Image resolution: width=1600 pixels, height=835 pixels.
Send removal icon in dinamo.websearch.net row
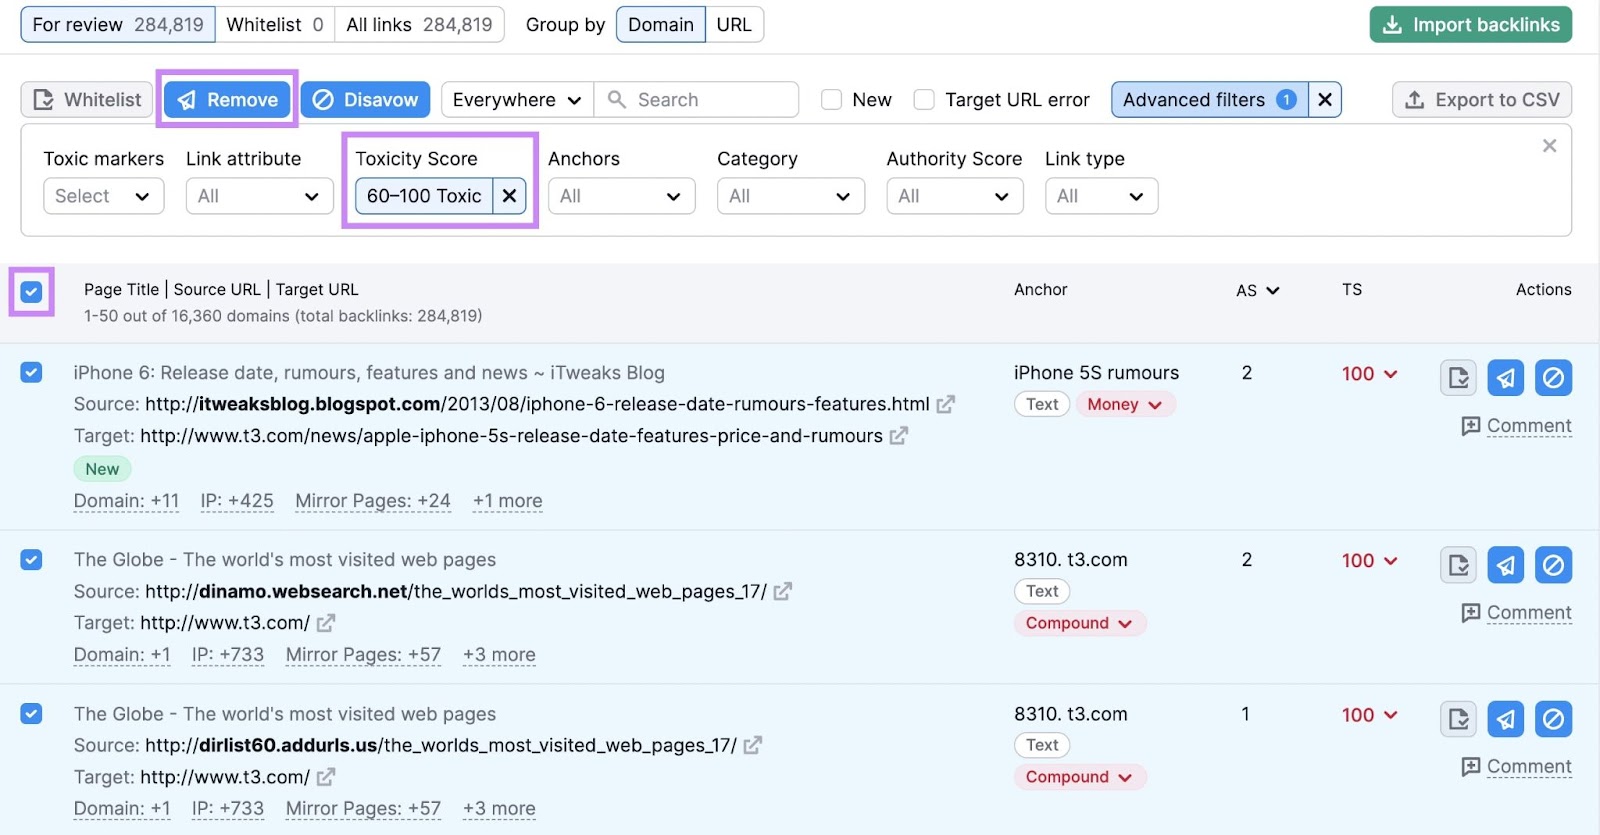pyautogui.click(x=1506, y=565)
